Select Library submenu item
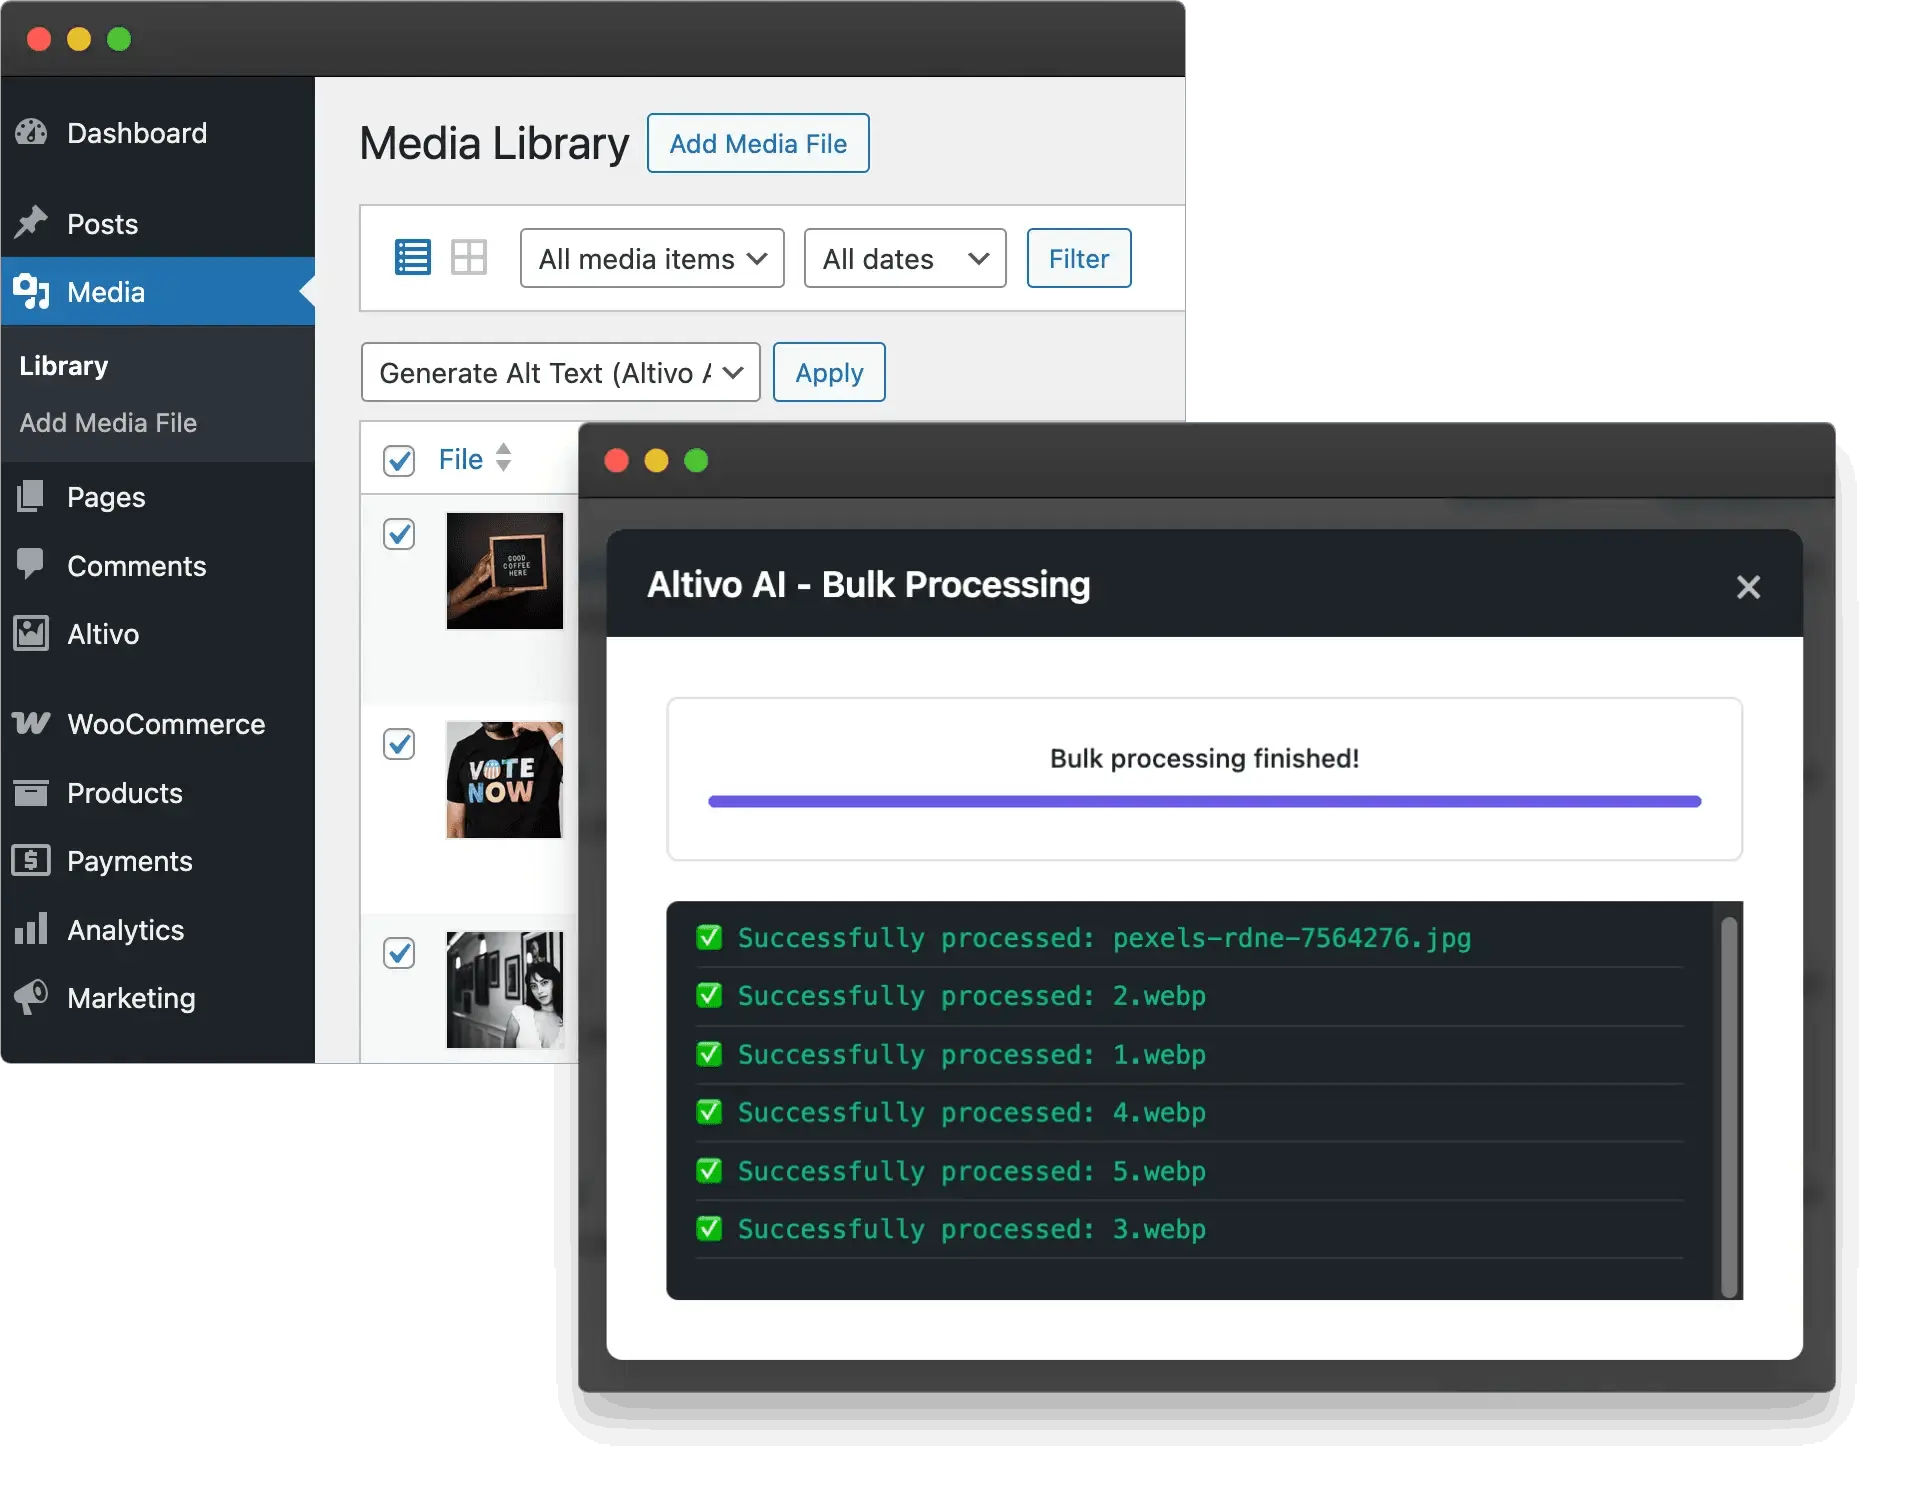 coord(64,365)
